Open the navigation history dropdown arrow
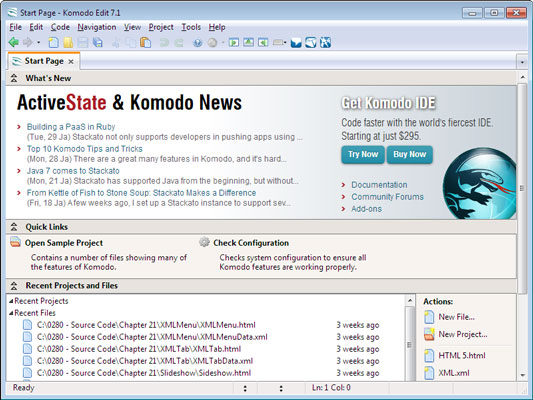533x400 pixels. point(38,43)
